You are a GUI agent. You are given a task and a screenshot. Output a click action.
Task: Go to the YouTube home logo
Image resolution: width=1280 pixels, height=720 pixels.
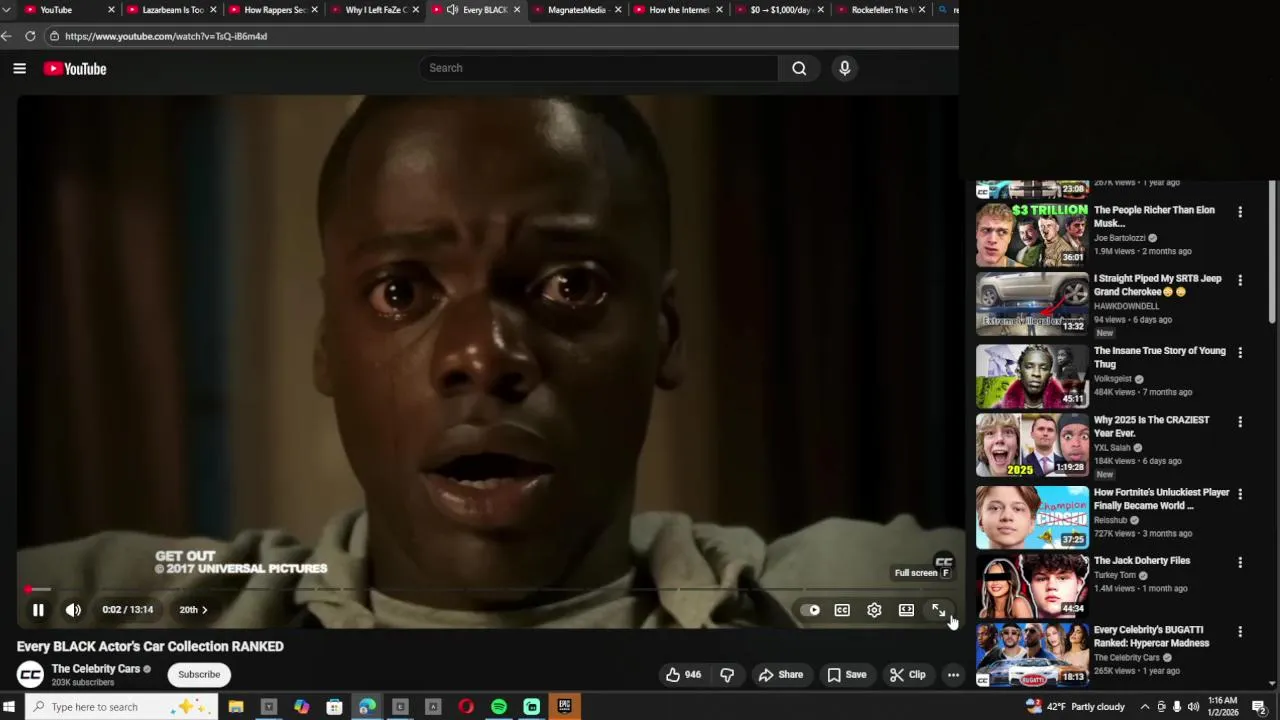point(75,68)
